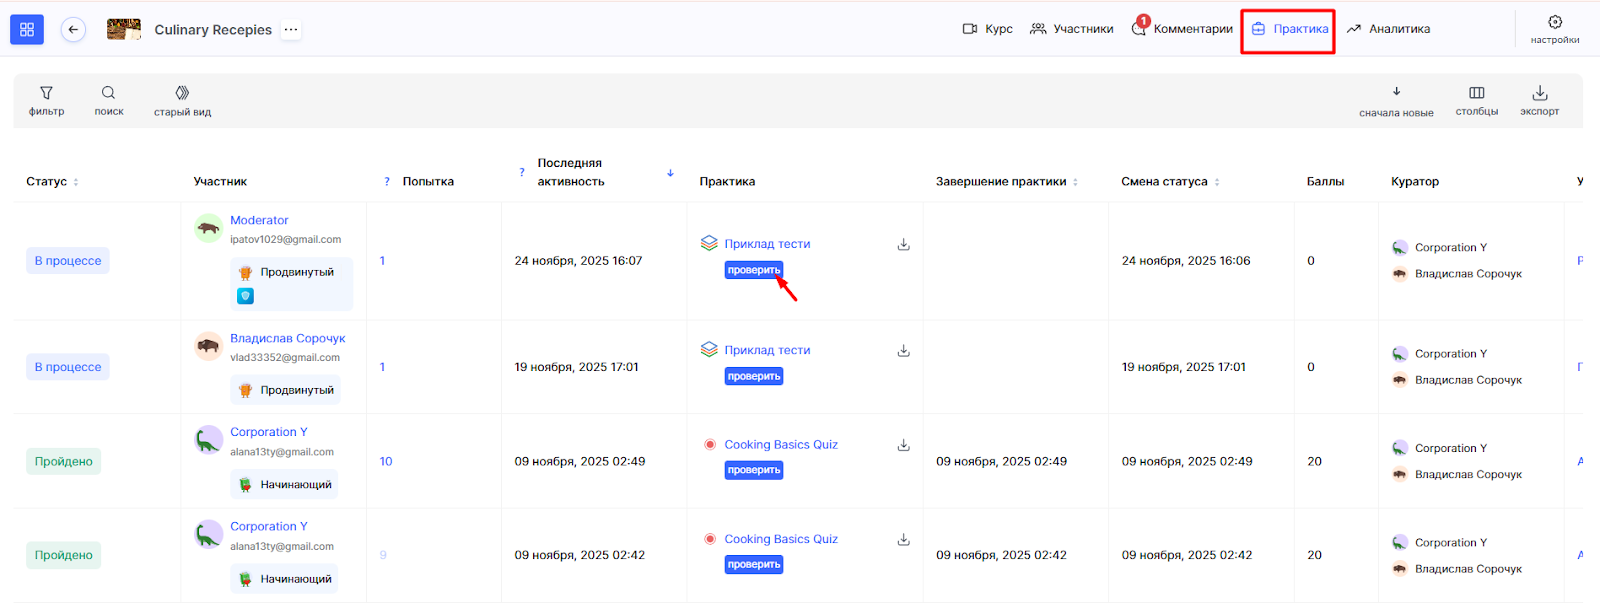This screenshot has width=1600, height=603.
Task: Click the back arrow button
Action: click(73, 30)
